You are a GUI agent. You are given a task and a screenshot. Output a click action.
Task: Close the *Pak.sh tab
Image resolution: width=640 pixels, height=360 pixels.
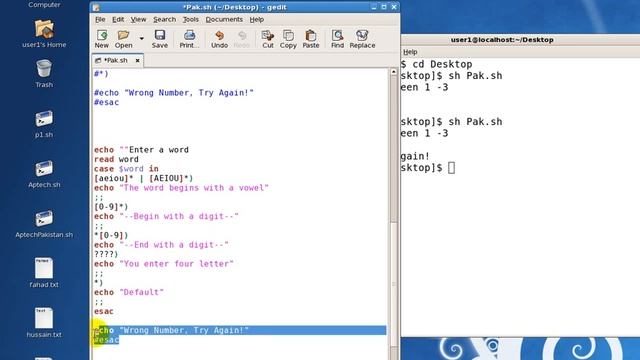pyautogui.click(x=138, y=60)
